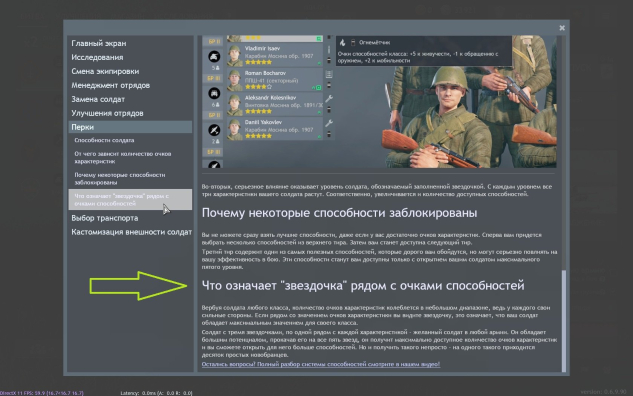
Task: Click the wrench icon beside Aleksandr Kolesnikov
Action: tap(329, 98)
